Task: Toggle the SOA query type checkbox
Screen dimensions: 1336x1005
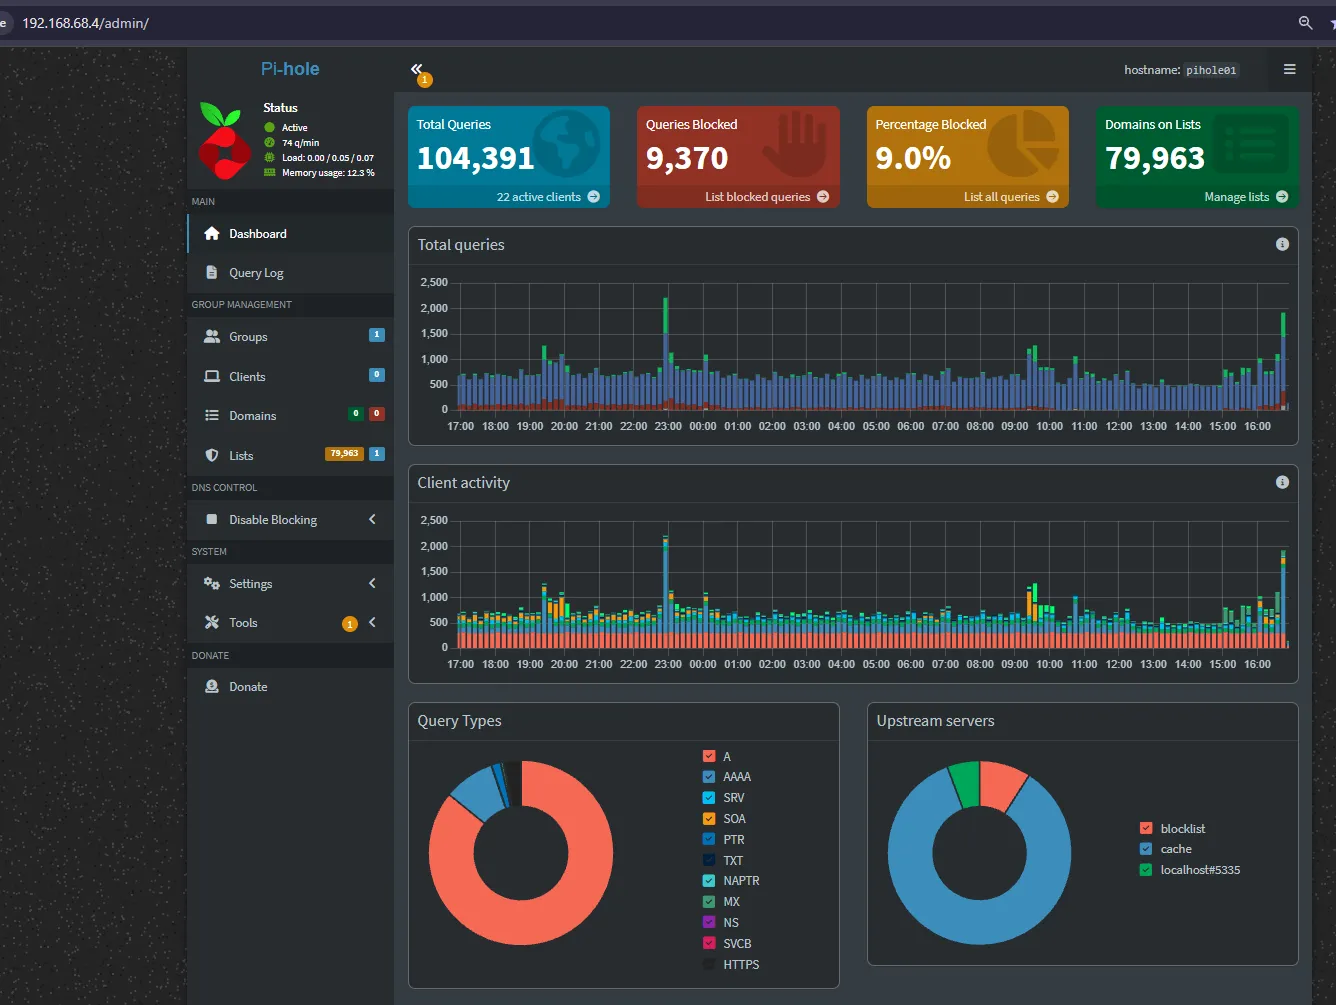Action: click(709, 818)
